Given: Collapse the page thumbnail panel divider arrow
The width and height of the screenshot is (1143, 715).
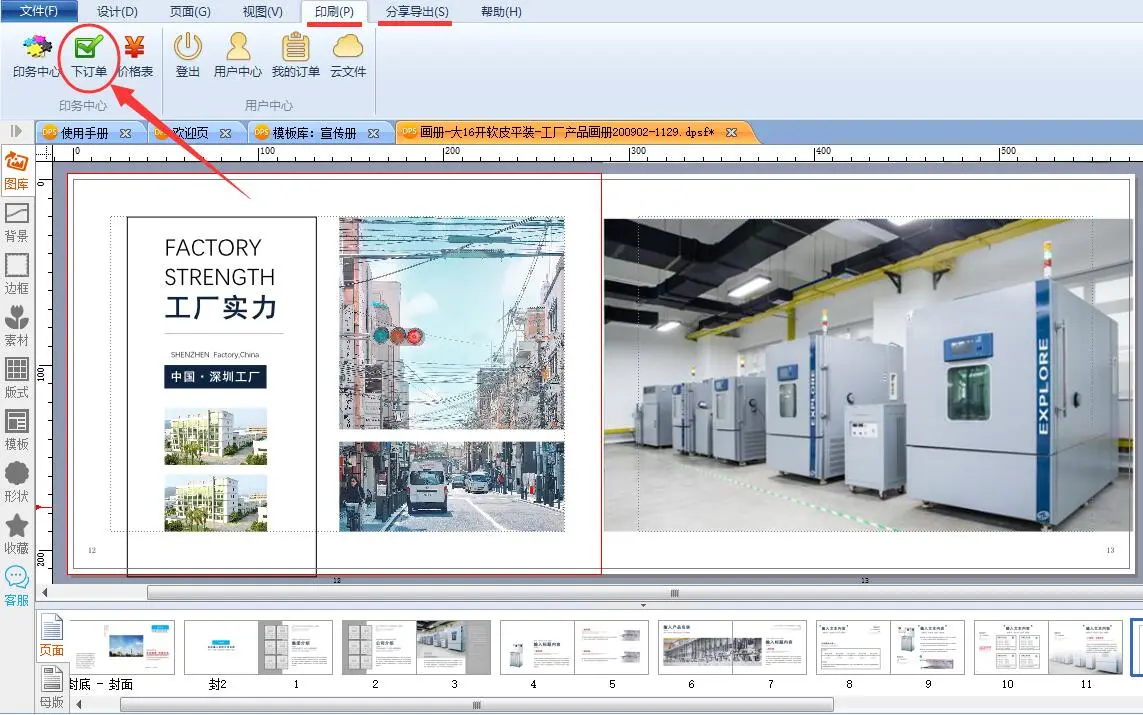Looking at the screenshot, I should coord(643,606).
